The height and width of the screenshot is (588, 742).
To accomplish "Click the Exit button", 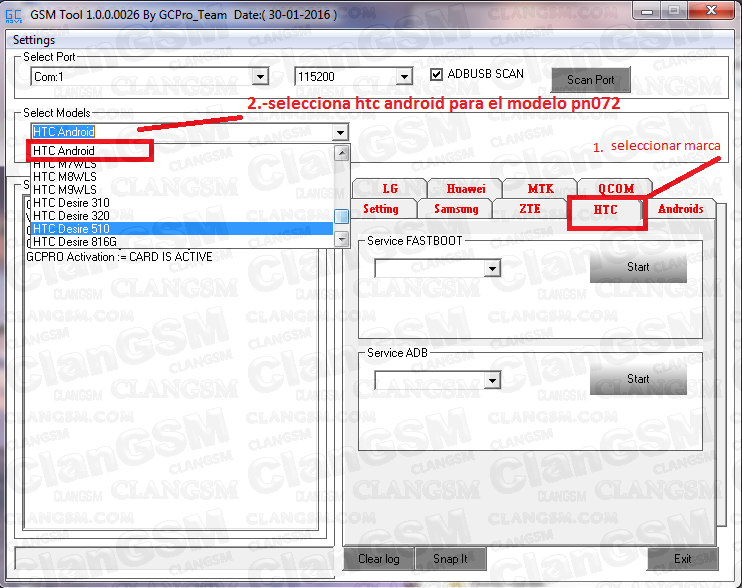I will 682,559.
